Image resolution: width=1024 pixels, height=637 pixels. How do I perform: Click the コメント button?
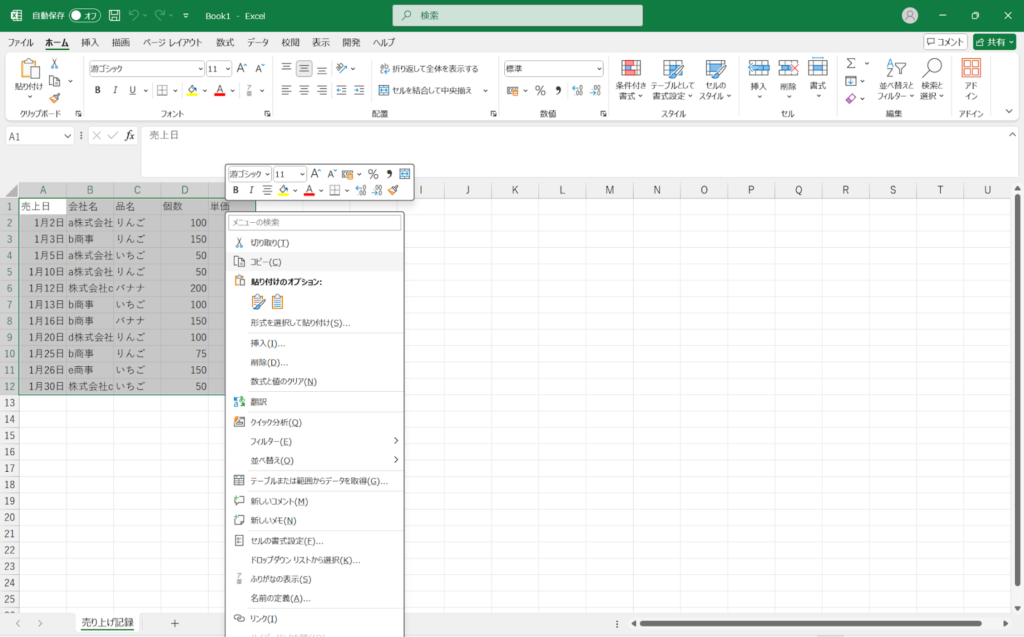point(945,42)
